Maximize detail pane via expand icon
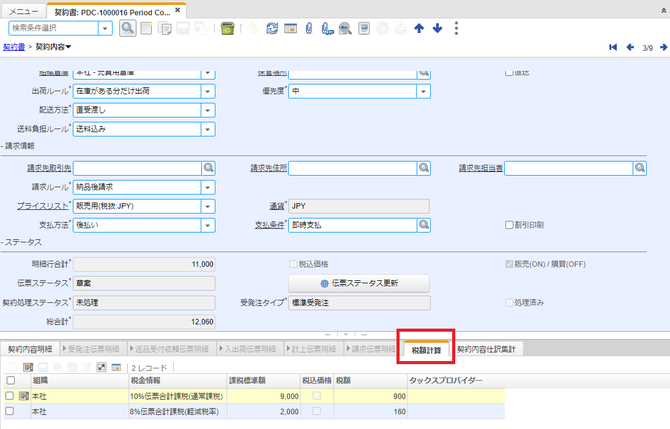The height and width of the screenshot is (429, 670). (x=101, y=367)
